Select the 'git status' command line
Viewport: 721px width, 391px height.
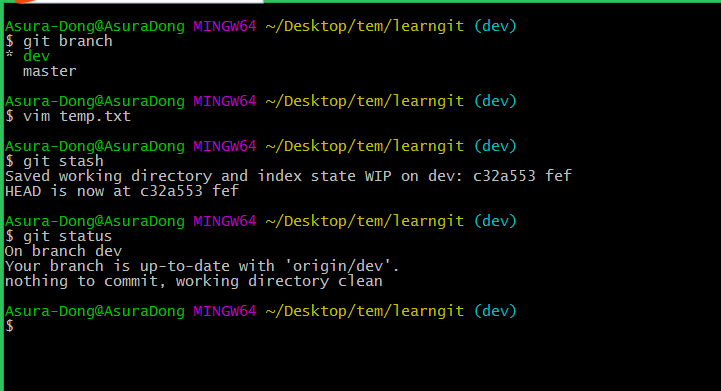tap(58, 236)
